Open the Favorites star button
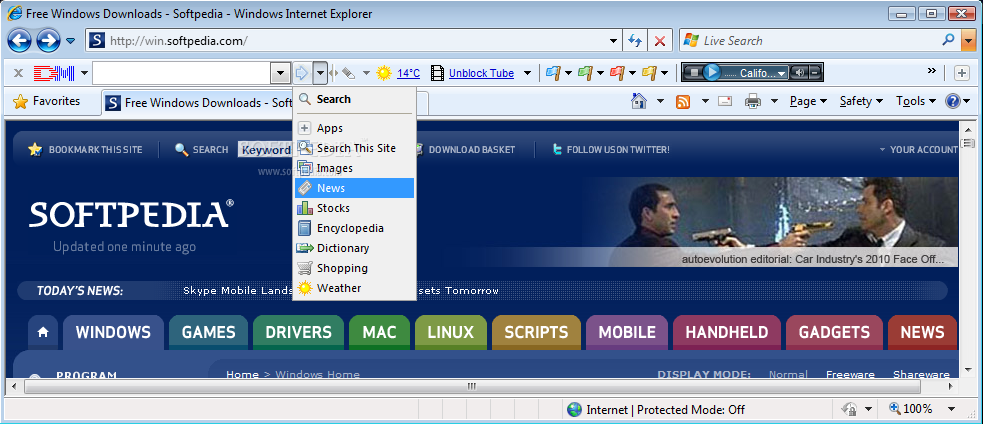 (47, 101)
